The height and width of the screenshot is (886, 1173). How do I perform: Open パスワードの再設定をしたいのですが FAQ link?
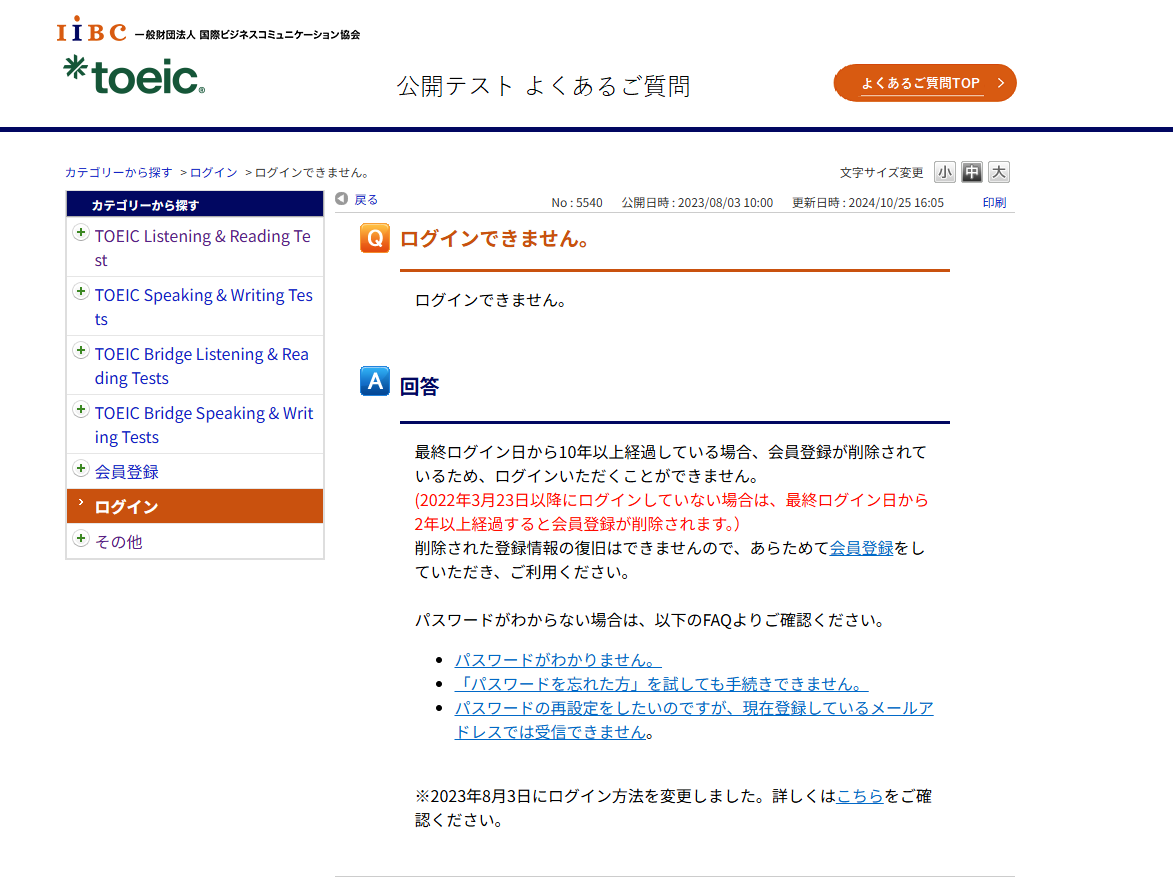click(x=694, y=720)
